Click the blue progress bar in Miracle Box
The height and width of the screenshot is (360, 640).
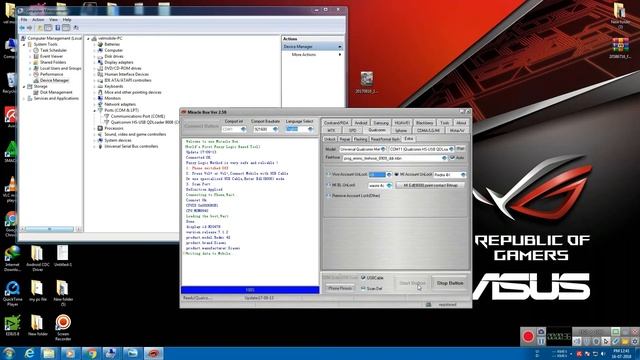(x=250, y=290)
